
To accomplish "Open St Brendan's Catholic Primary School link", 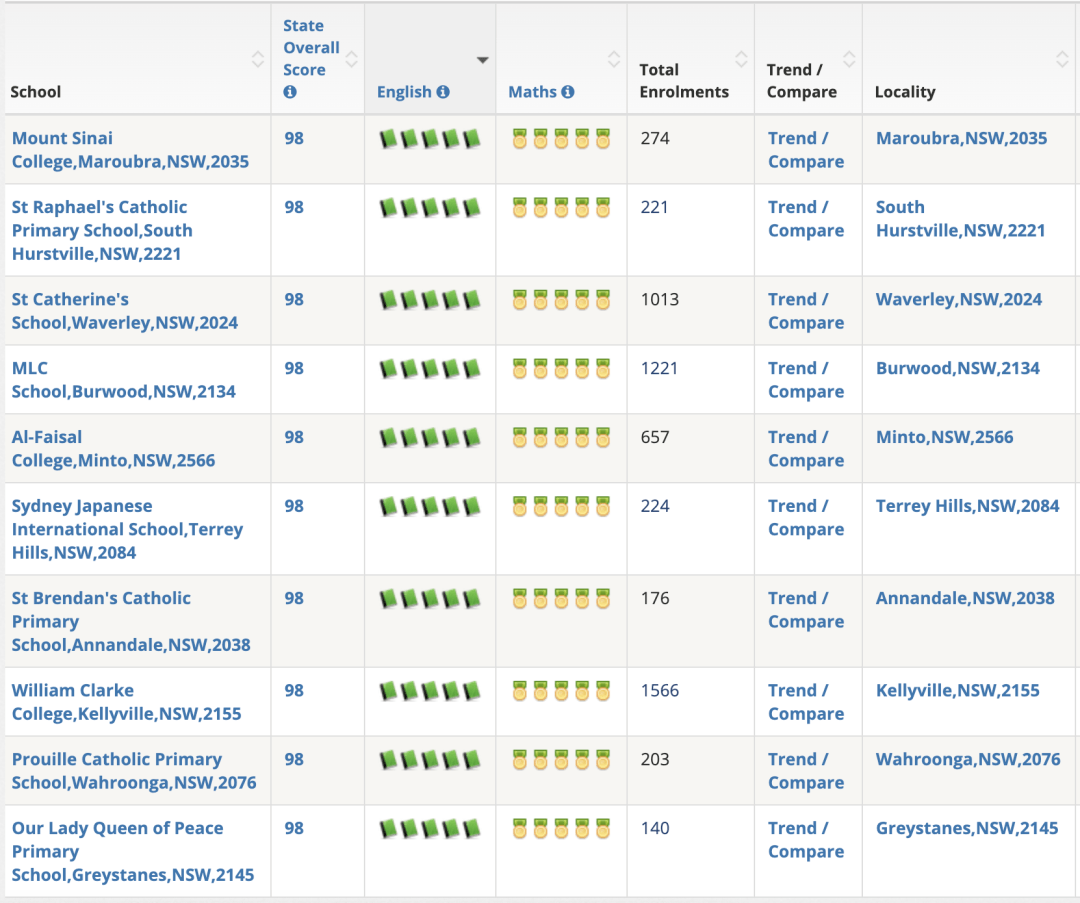I will (x=131, y=621).
